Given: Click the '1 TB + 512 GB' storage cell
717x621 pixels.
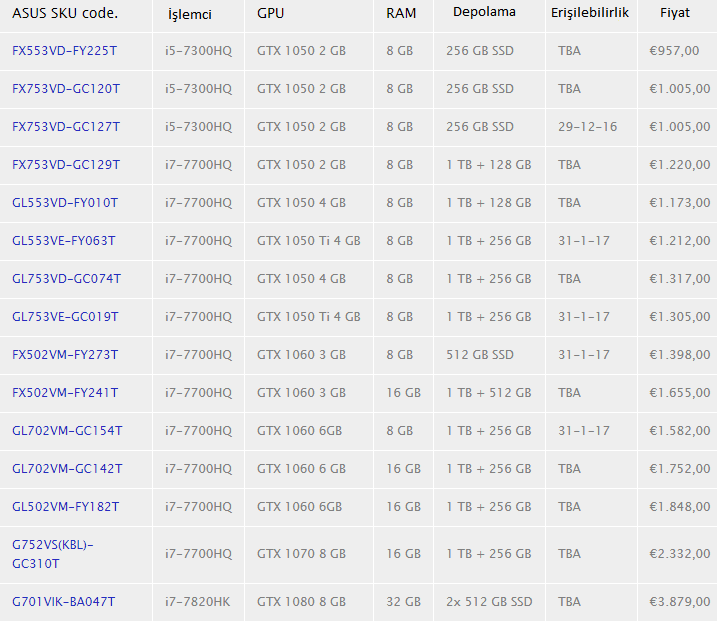Looking at the screenshot, I should [489, 392].
